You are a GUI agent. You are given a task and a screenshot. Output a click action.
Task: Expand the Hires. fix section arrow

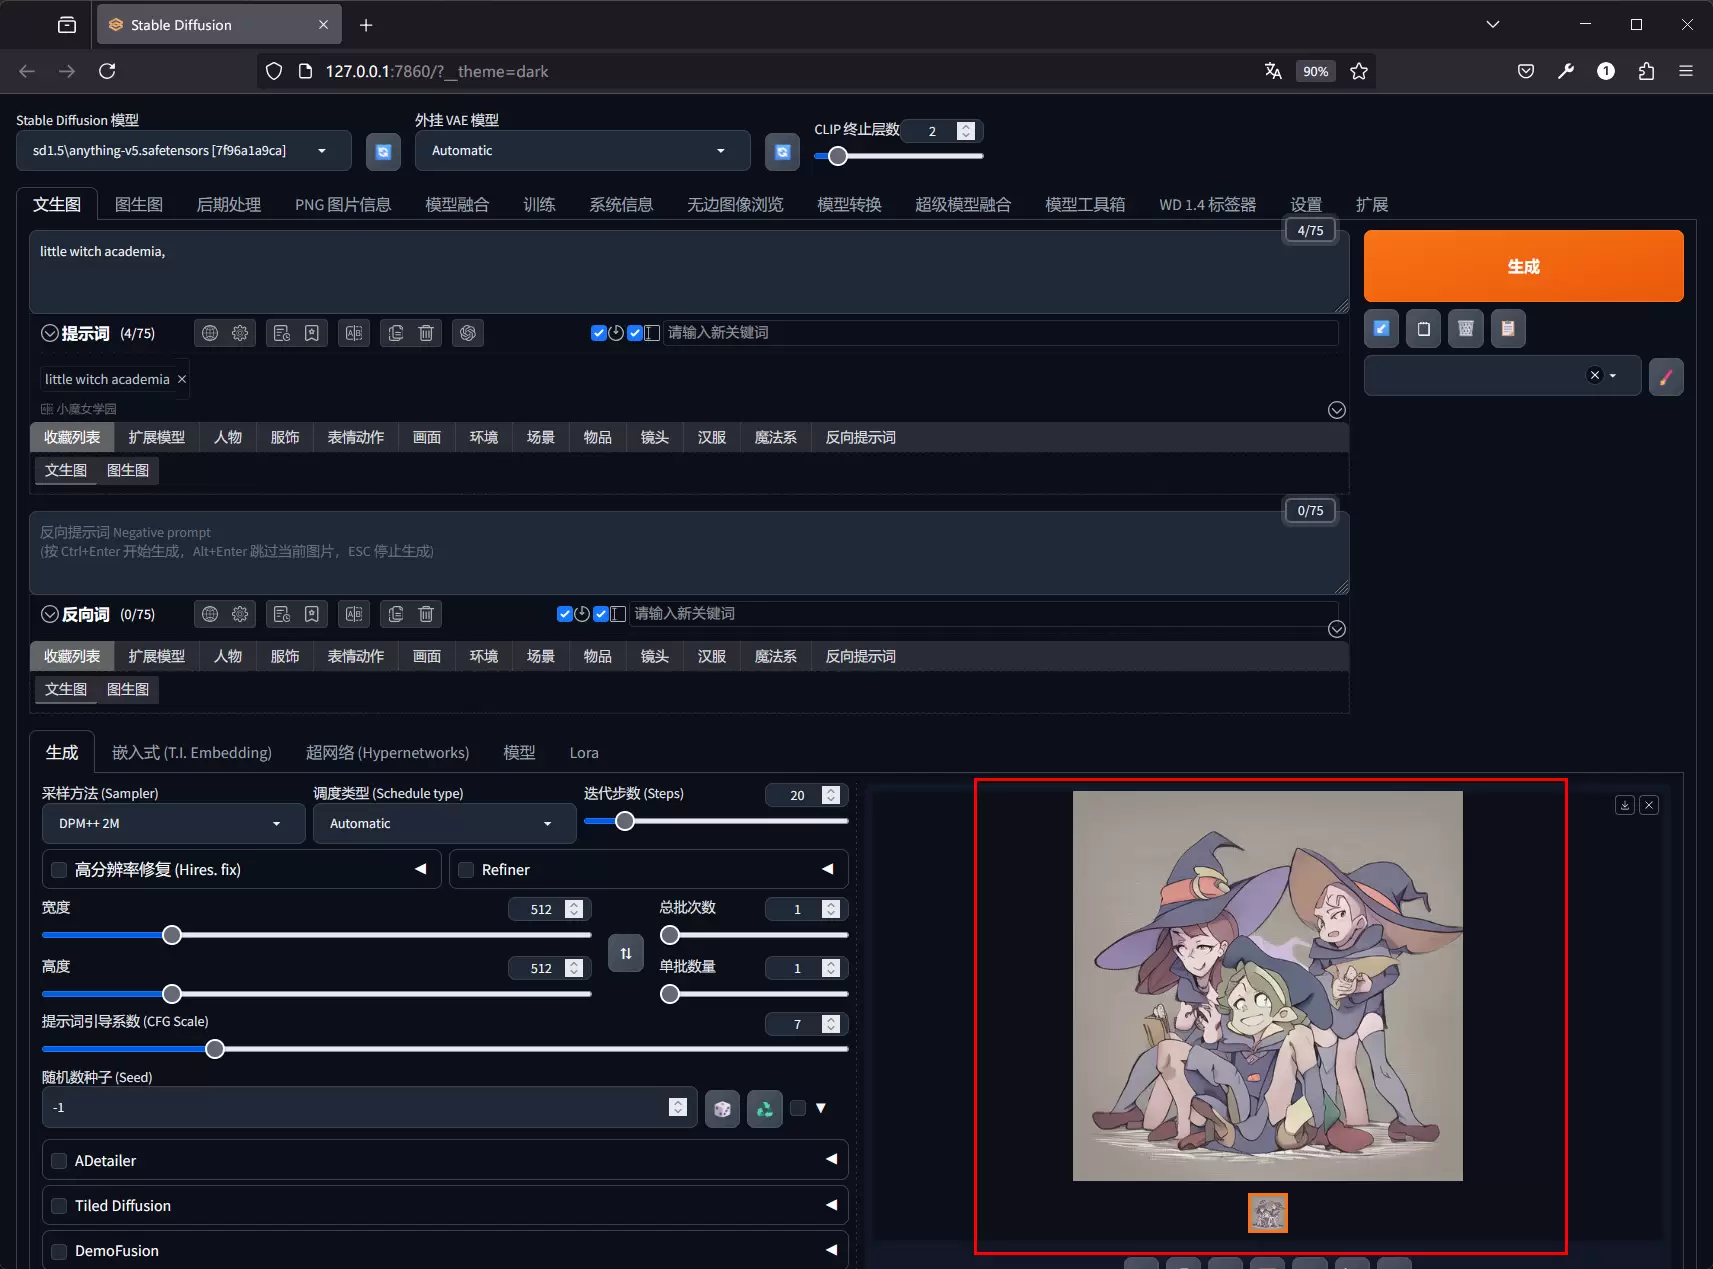(x=421, y=869)
